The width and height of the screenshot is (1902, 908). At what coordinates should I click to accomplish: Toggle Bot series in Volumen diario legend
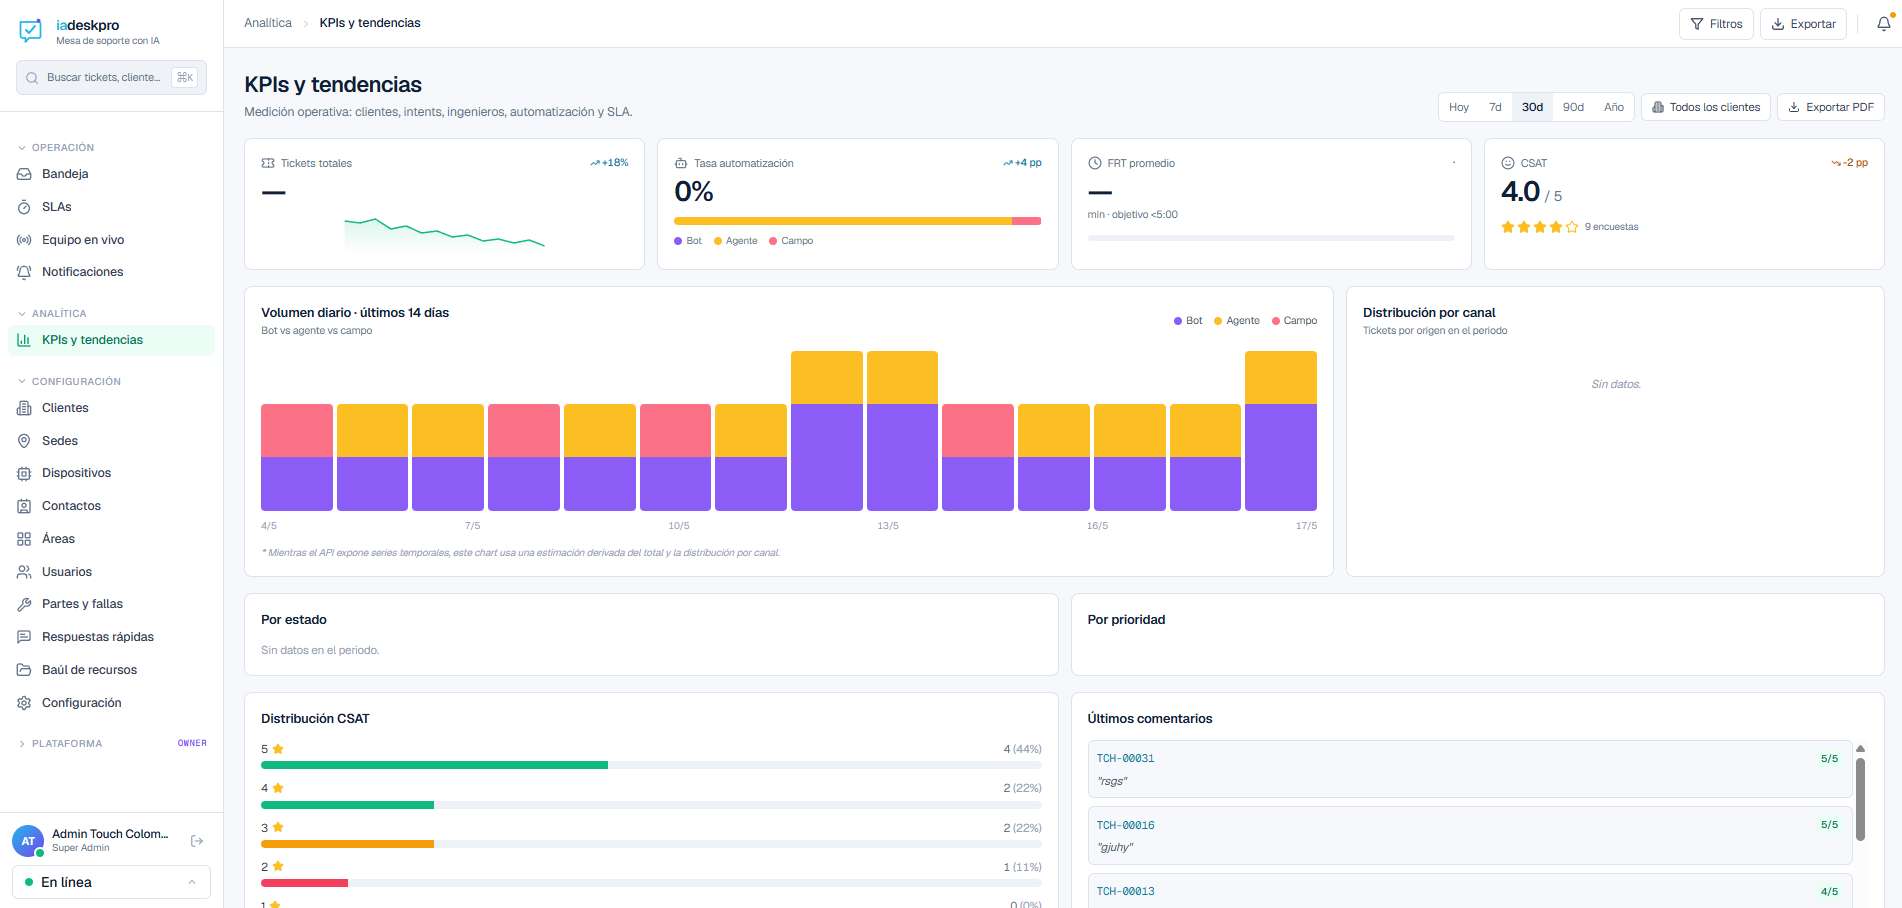[1188, 321]
